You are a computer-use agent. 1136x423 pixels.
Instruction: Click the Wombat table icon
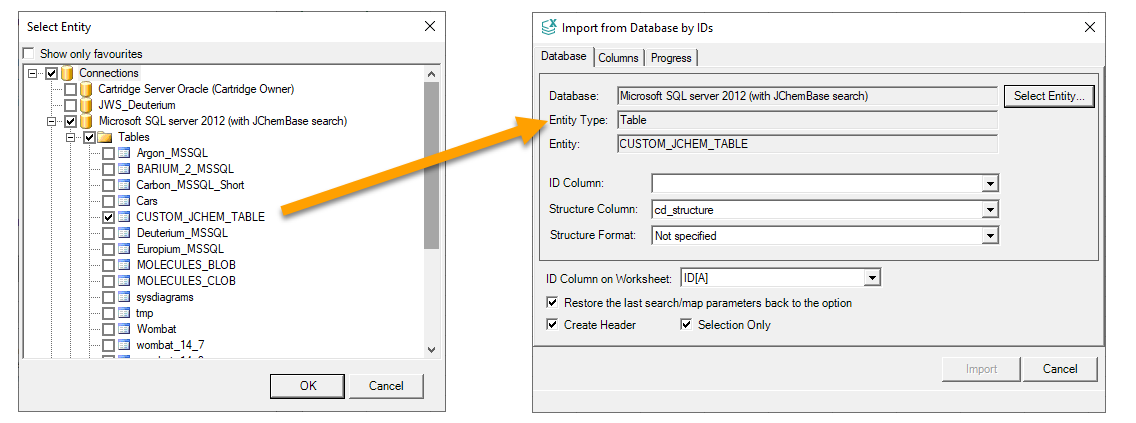point(125,329)
